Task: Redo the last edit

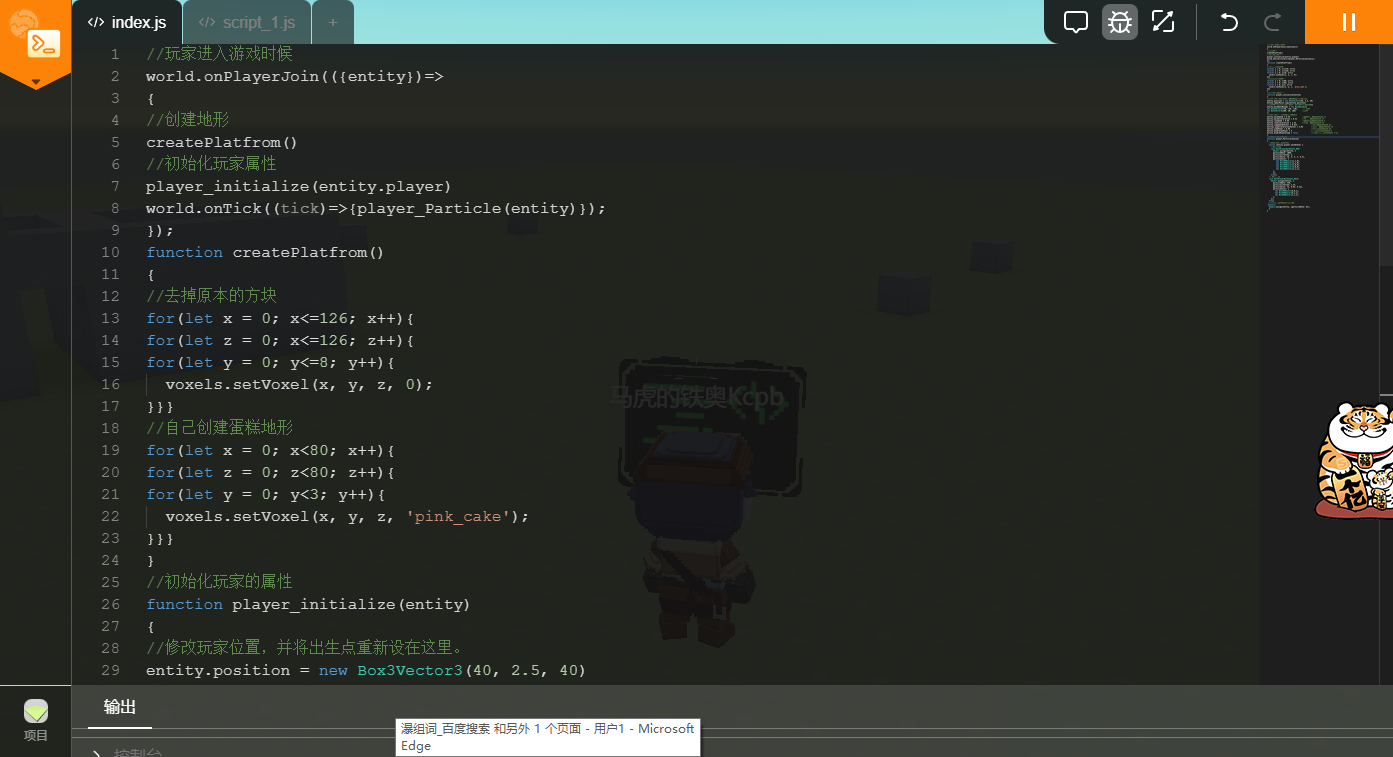Action: 1273,22
